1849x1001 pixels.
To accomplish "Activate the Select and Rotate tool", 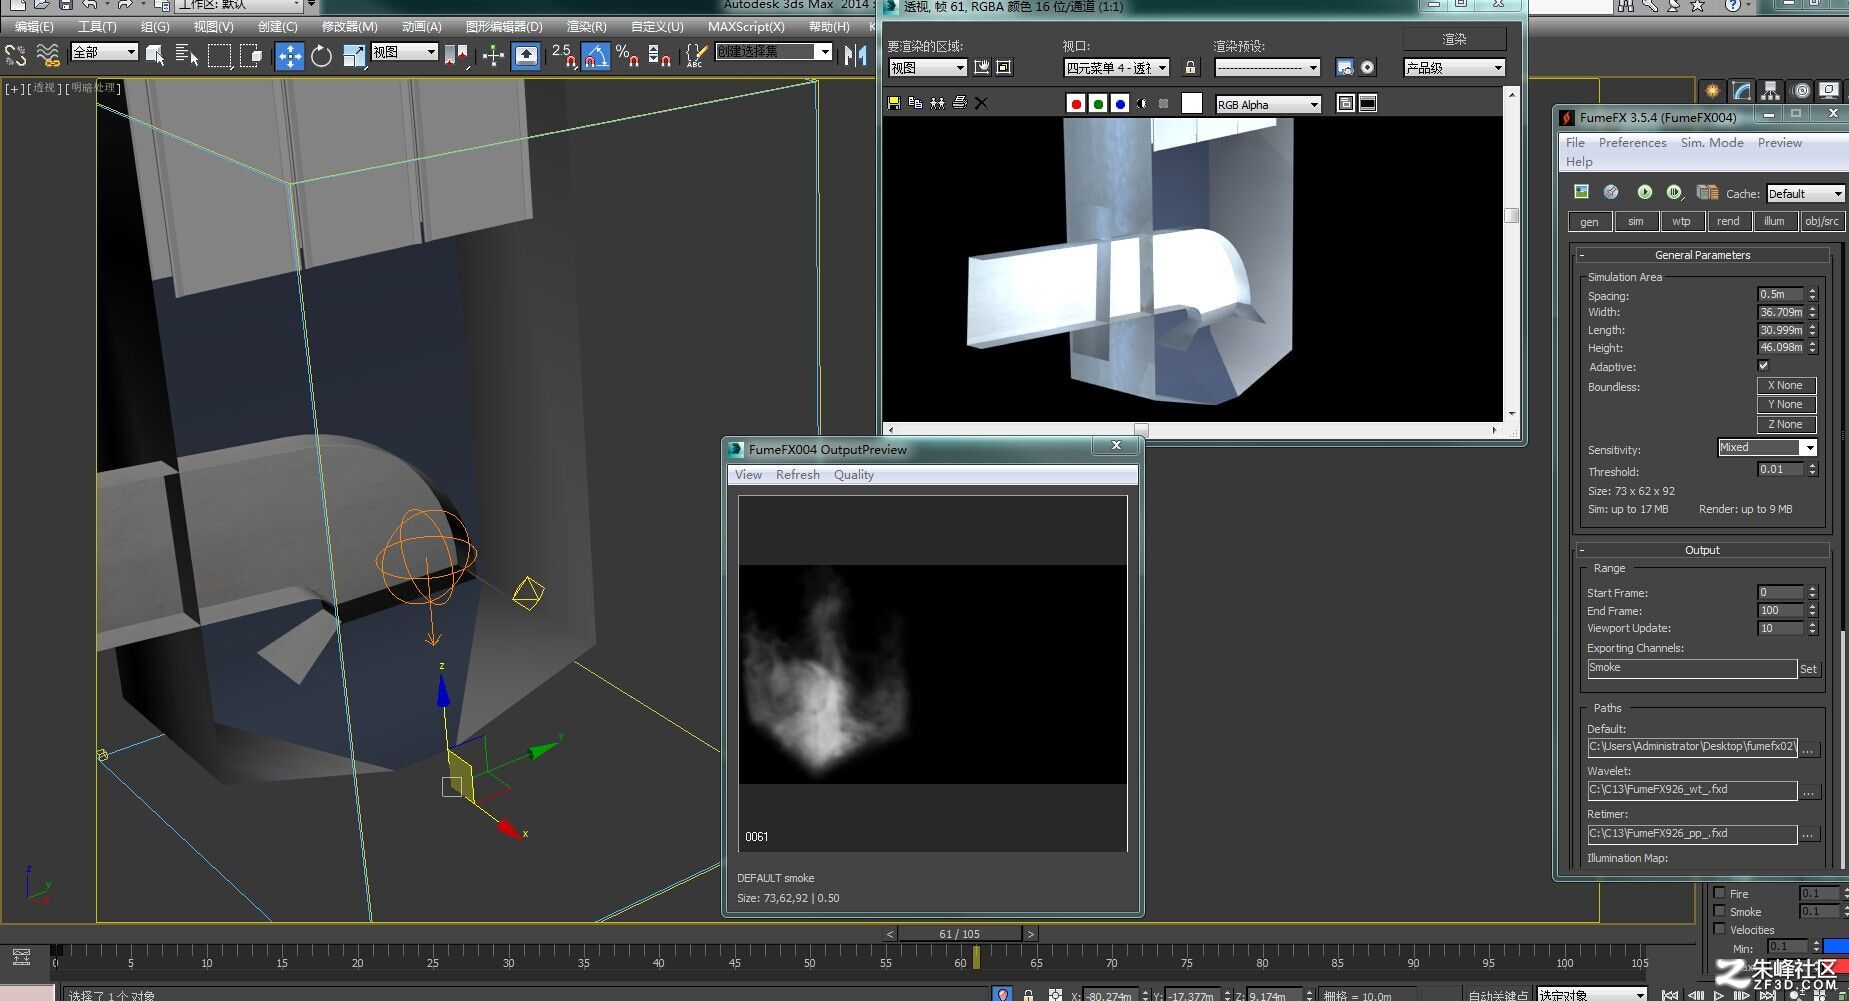I will [321, 55].
